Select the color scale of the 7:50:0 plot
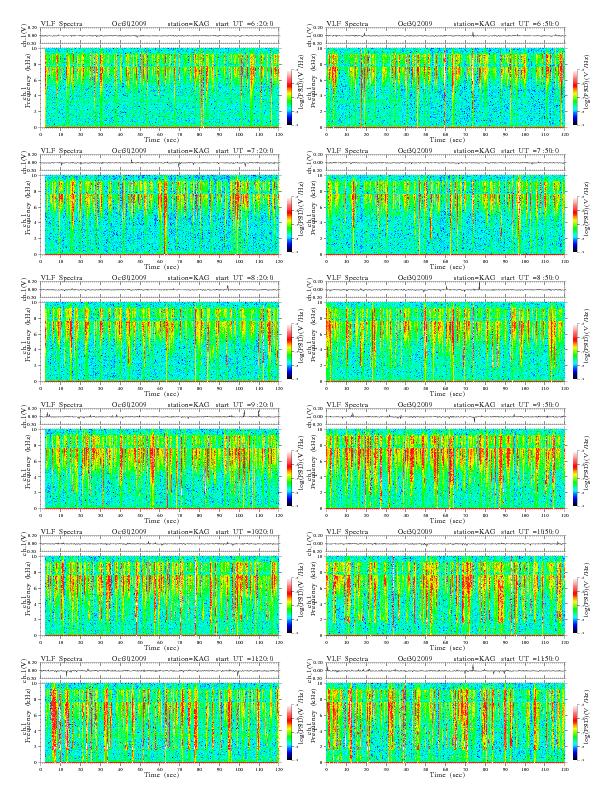Image resolution: width=612 pixels, height=792 pixels. pyautogui.click(x=575, y=224)
